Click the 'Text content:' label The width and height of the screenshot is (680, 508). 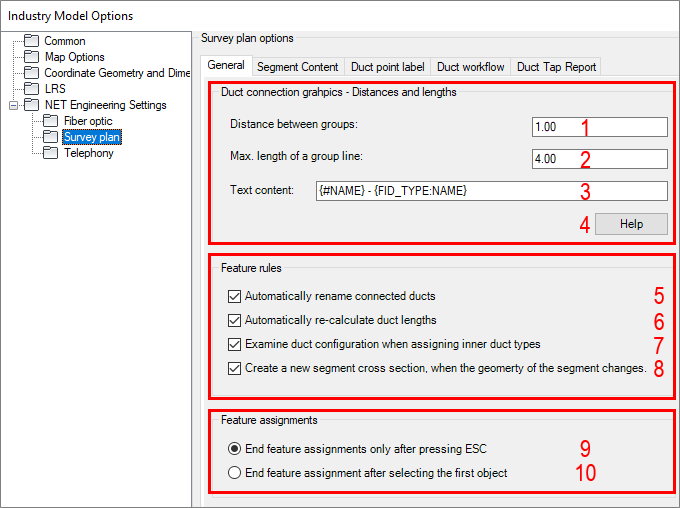tap(262, 190)
